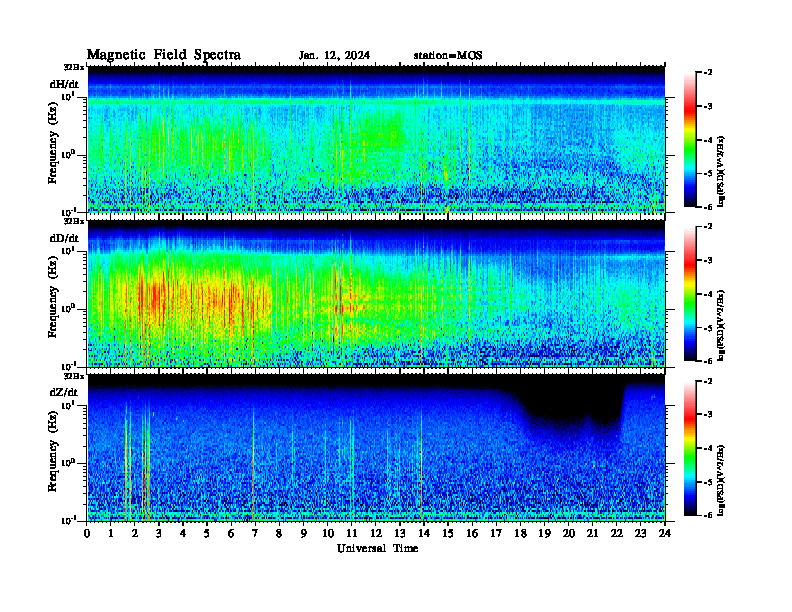This screenshot has height=612, width=792.
Task: Click the 10^0 frequency tick of dH/dt panel
Action: (x=68, y=154)
